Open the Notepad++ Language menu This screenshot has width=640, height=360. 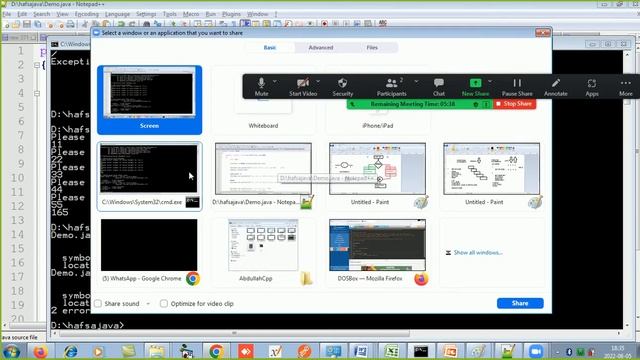tap(117, 14)
